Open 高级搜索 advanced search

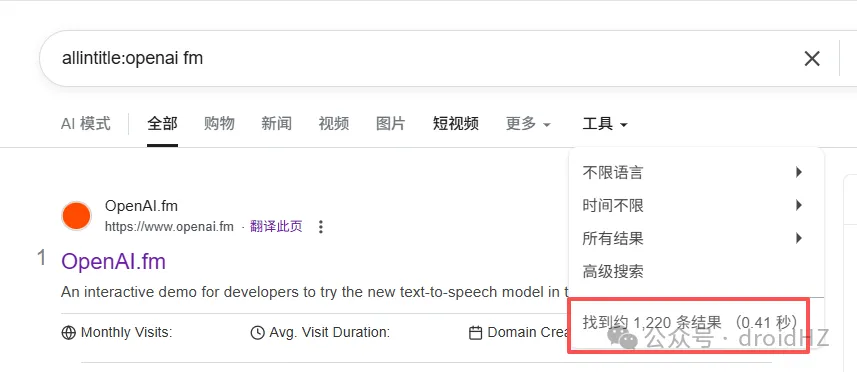[x=613, y=271]
